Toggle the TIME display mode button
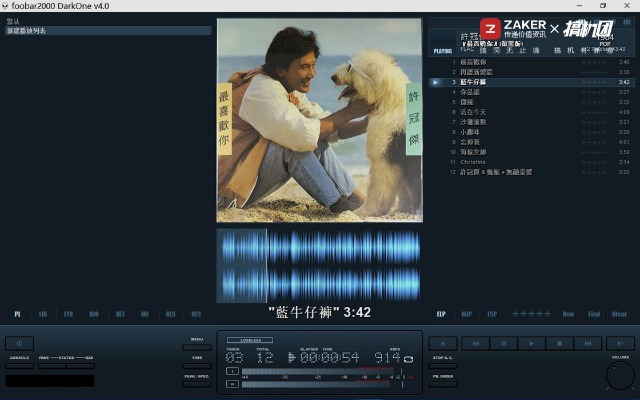This screenshot has height=400, width=640. (x=197, y=366)
